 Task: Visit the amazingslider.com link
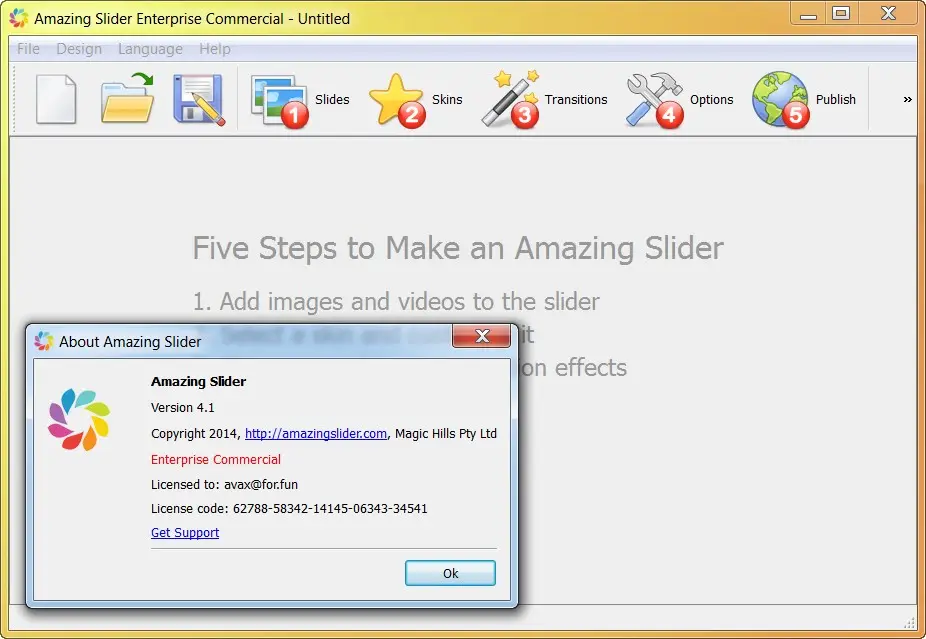tap(316, 433)
